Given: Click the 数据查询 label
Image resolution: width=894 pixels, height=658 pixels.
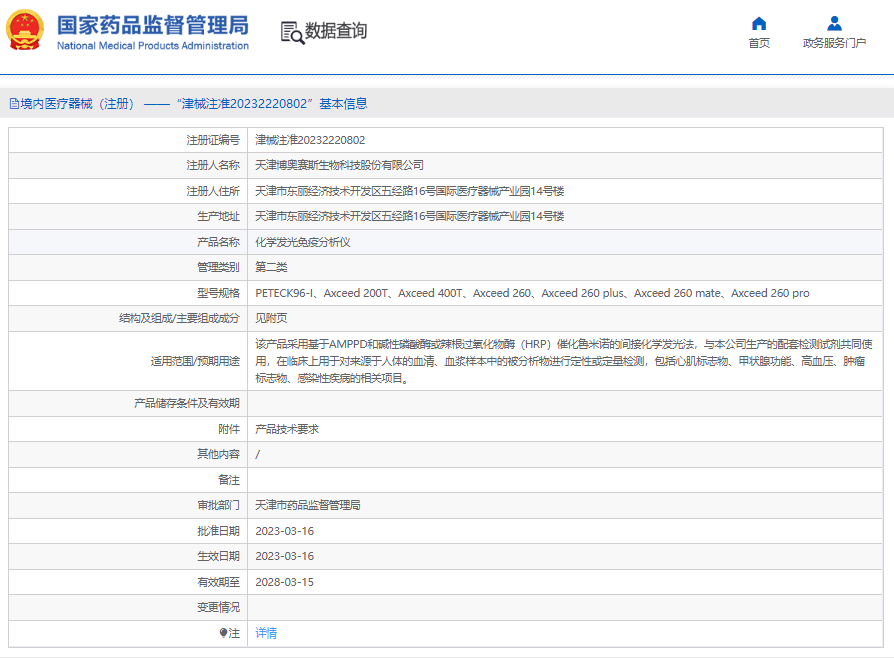Looking at the screenshot, I should (336, 31).
